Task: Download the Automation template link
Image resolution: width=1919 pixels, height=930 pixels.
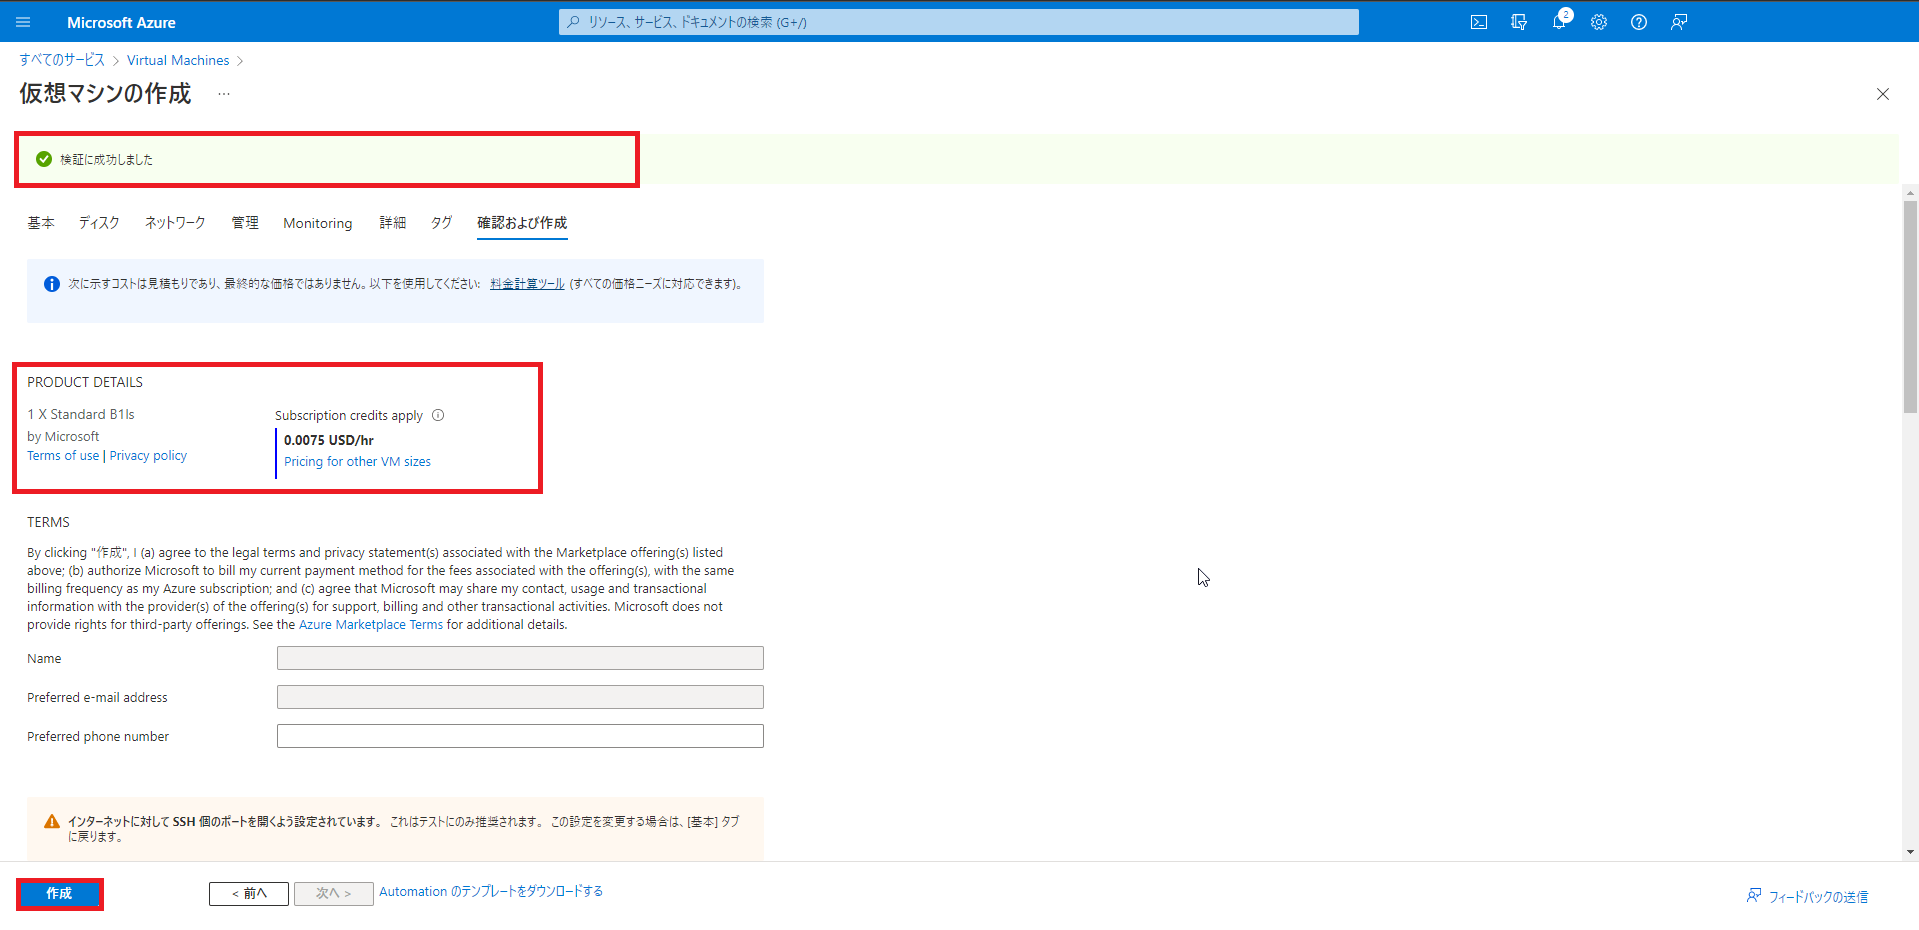Action: click(491, 892)
